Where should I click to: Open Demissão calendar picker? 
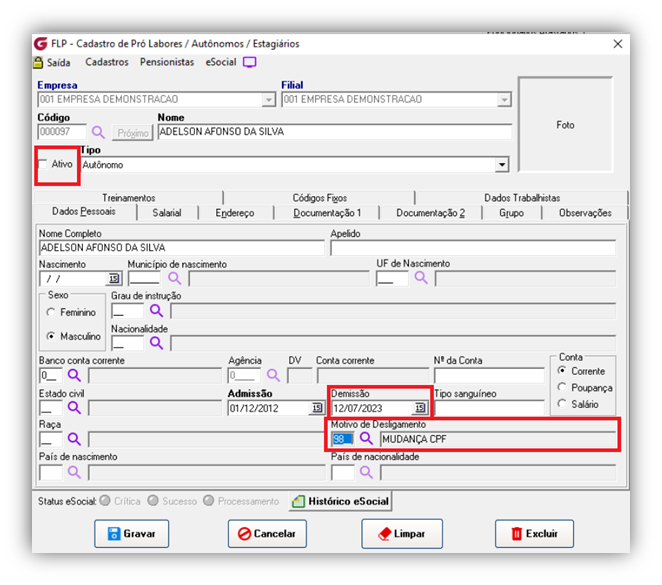pos(420,408)
